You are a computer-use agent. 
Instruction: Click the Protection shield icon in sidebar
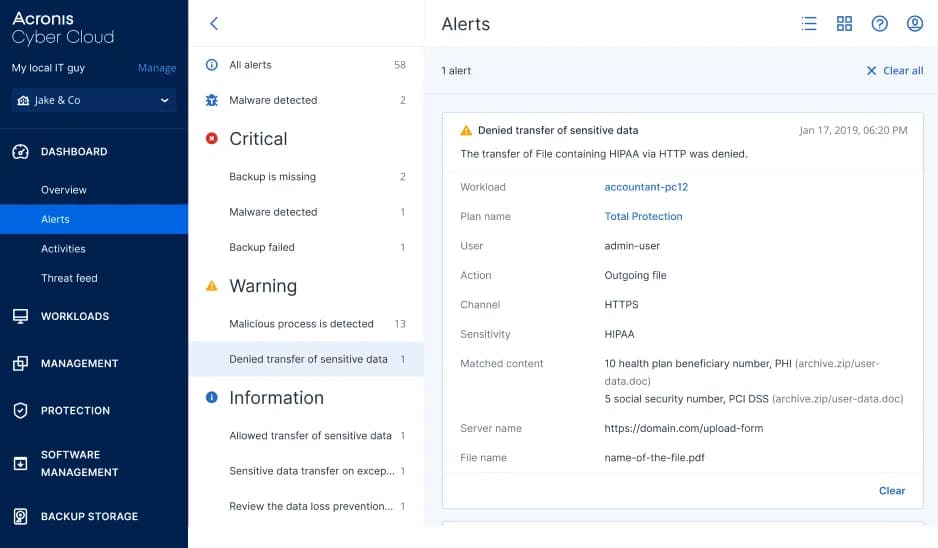pos(20,411)
